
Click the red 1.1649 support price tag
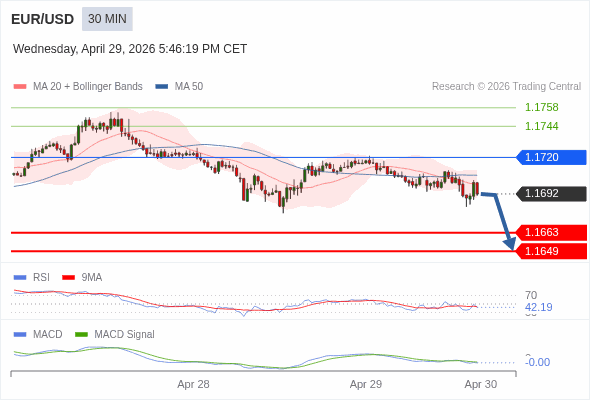pos(551,251)
